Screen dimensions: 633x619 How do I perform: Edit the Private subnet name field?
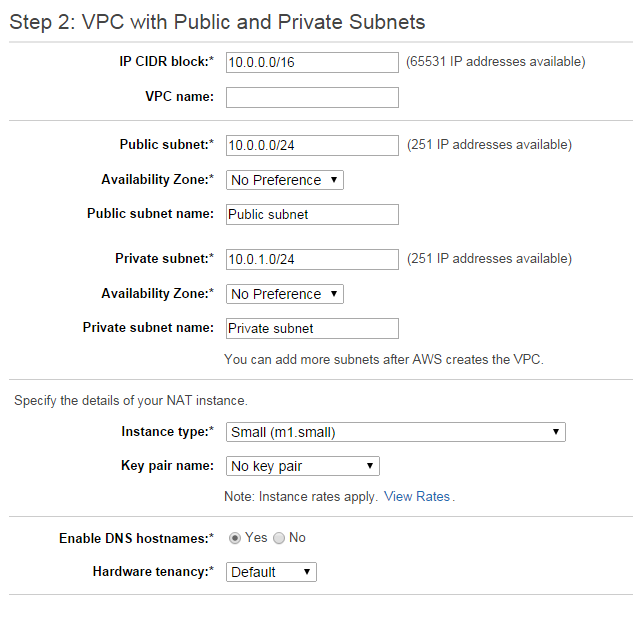(x=312, y=328)
